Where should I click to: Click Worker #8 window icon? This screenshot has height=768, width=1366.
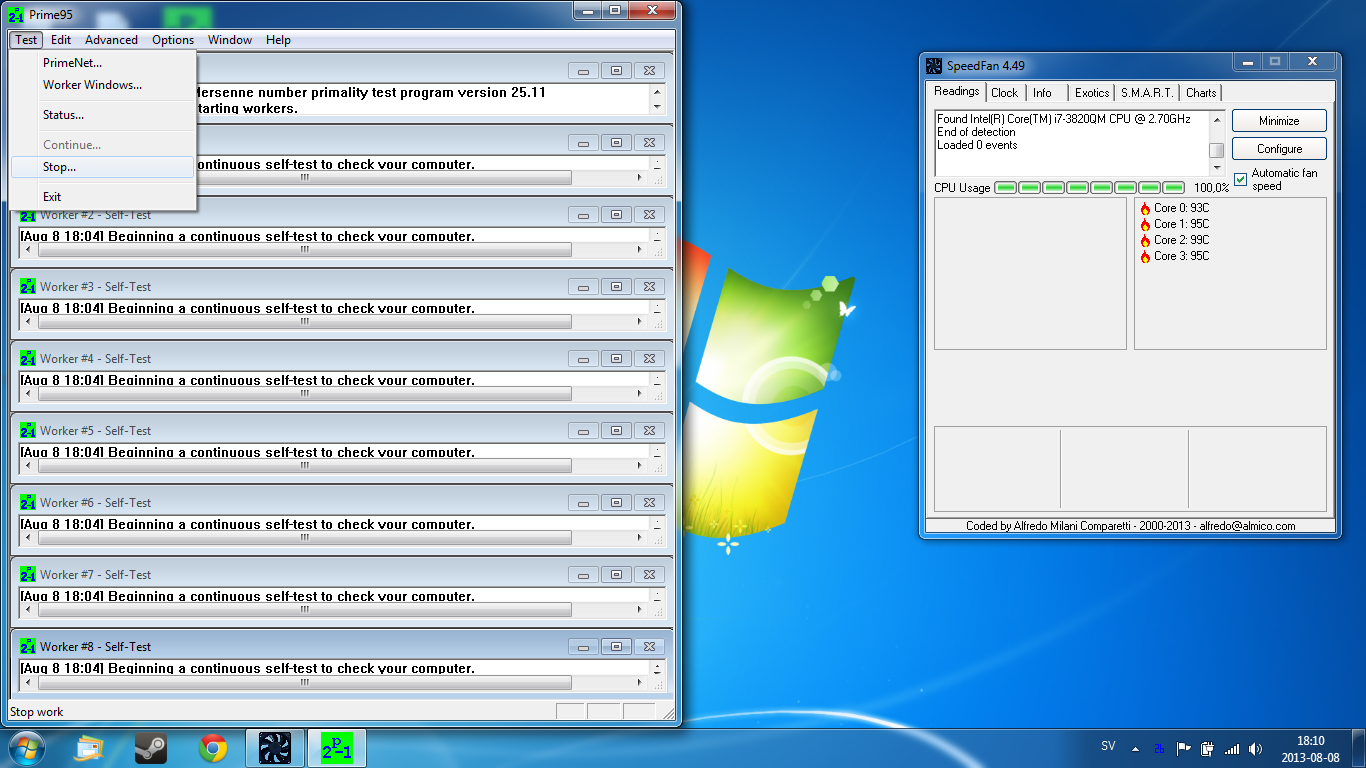(28, 647)
